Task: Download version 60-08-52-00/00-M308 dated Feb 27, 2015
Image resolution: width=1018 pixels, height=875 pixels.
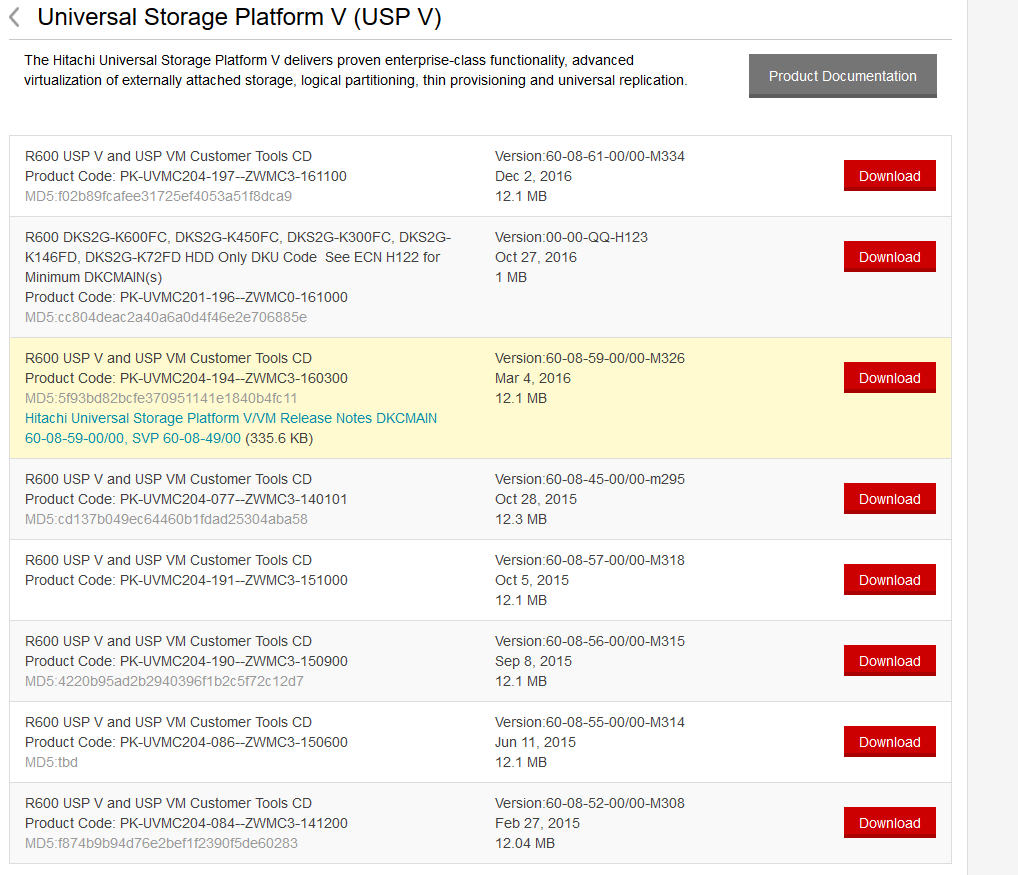Action: pos(889,823)
